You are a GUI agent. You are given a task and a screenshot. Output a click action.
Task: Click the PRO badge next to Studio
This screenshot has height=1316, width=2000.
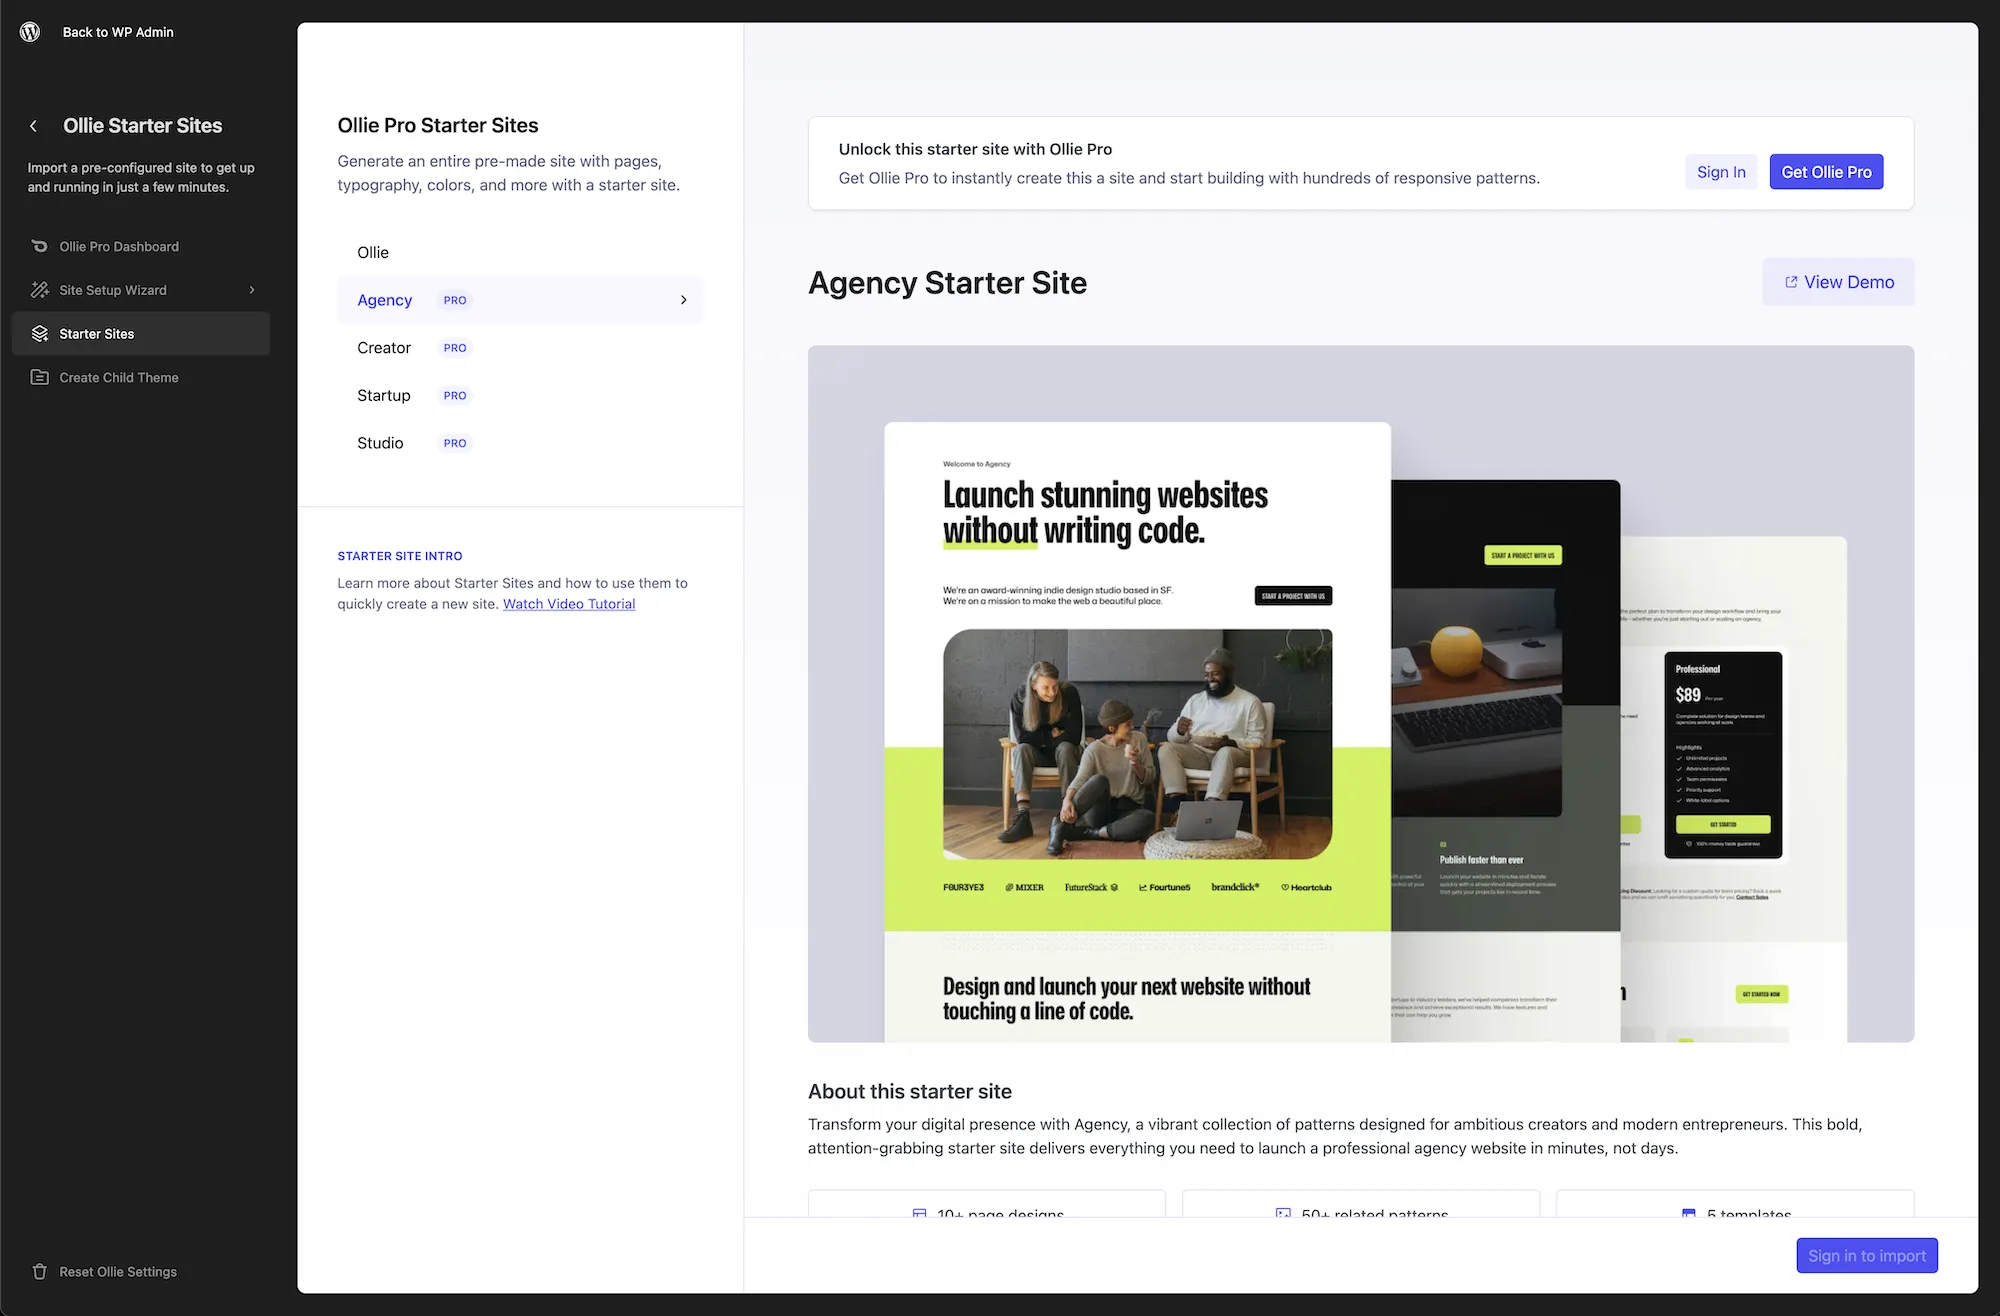[x=455, y=443]
